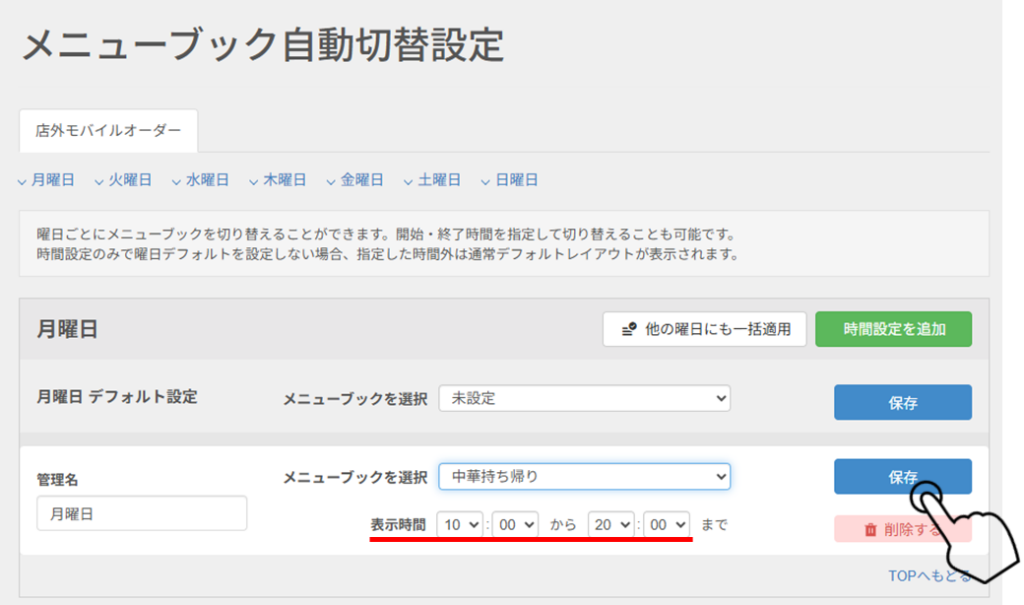Open the 中華持ち帰り menu book dropdown
The height and width of the screenshot is (605, 1024).
(x=584, y=477)
